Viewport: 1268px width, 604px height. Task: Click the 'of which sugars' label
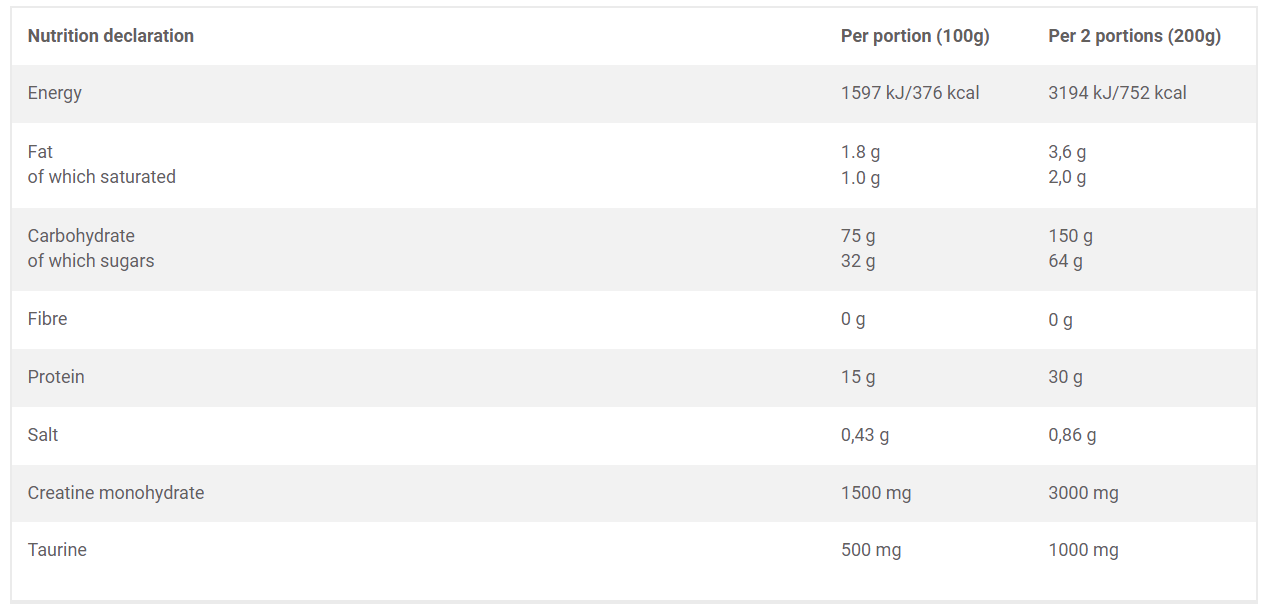pyautogui.click(x=91, y=261)
